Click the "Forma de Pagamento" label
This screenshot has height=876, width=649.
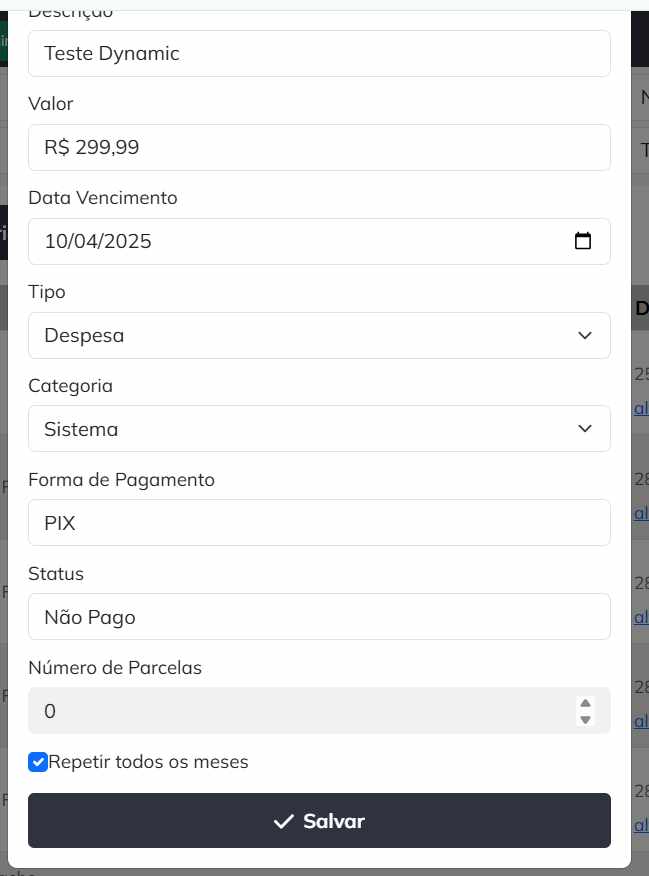[x=121, y=480]
